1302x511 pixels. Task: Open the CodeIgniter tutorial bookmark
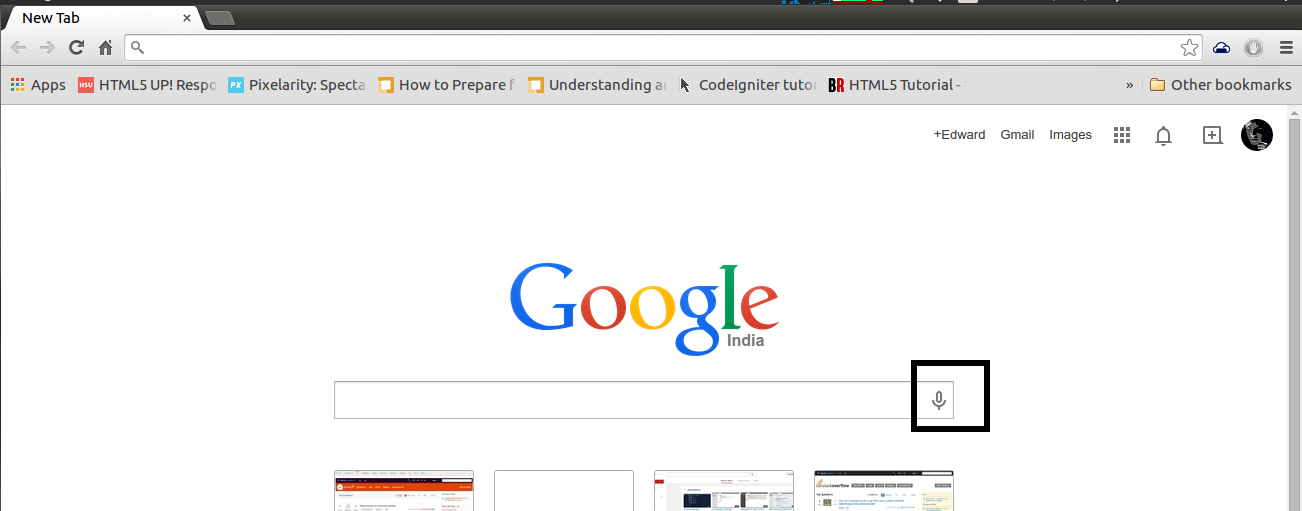(x=747, y=85)
